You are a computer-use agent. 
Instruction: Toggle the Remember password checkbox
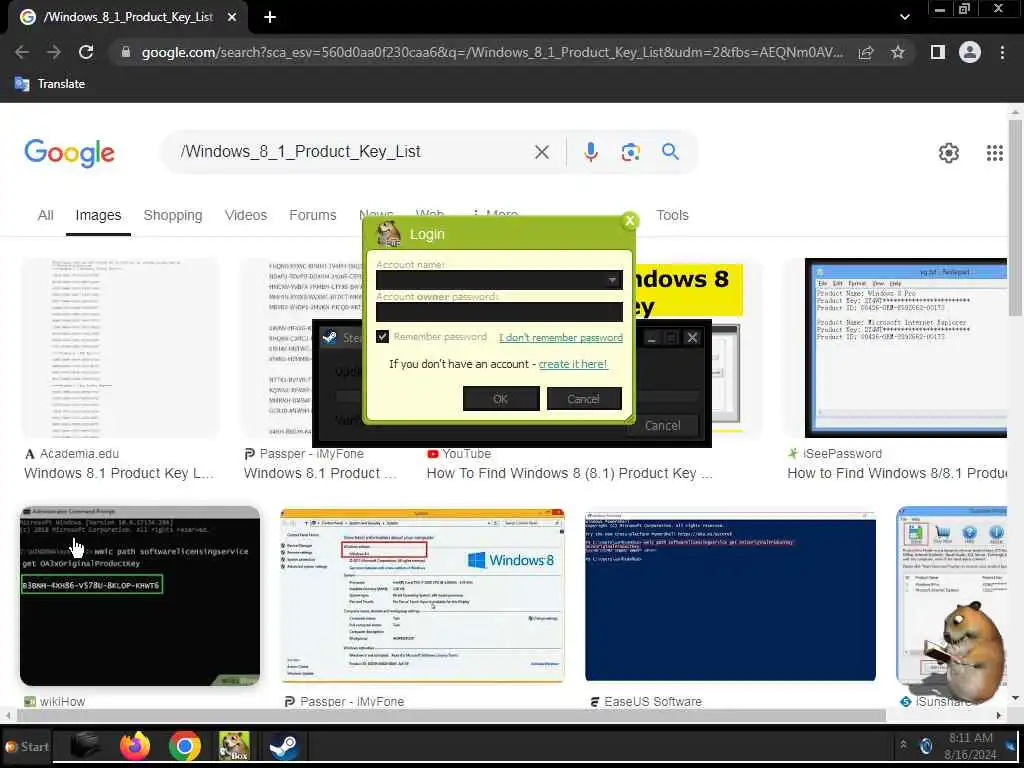tap(383, 337)
